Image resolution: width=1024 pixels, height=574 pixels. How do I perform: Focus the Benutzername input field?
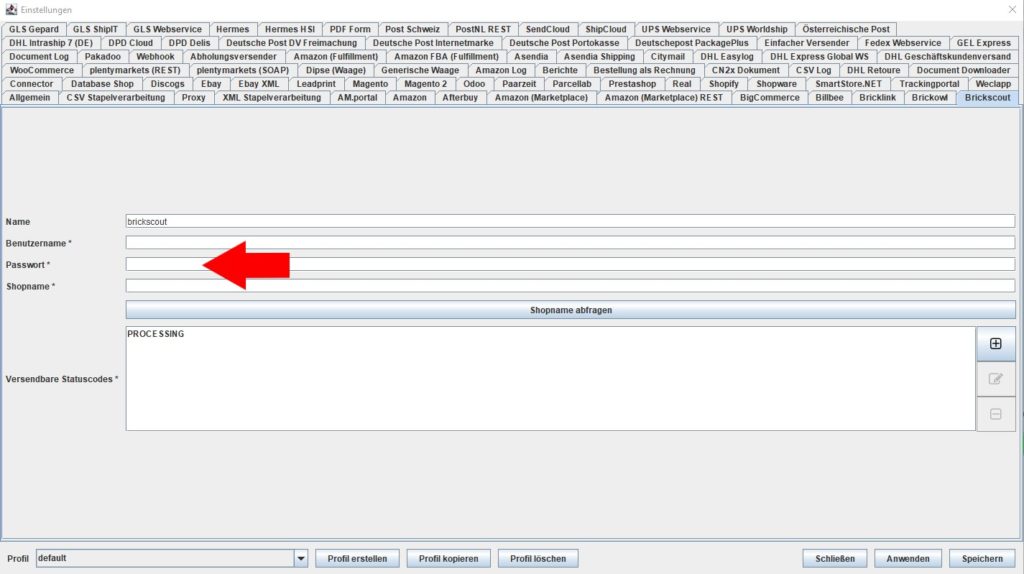[570, 243]
